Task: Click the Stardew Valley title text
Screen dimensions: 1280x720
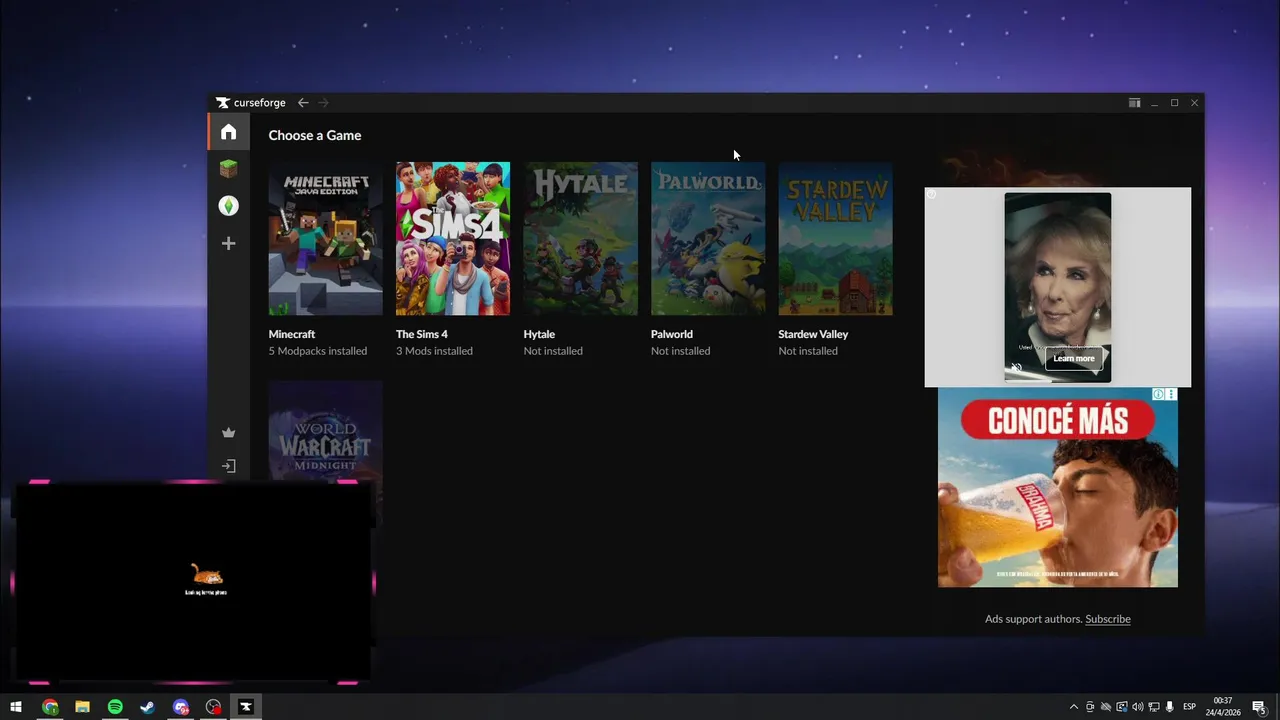Action: 813,334
